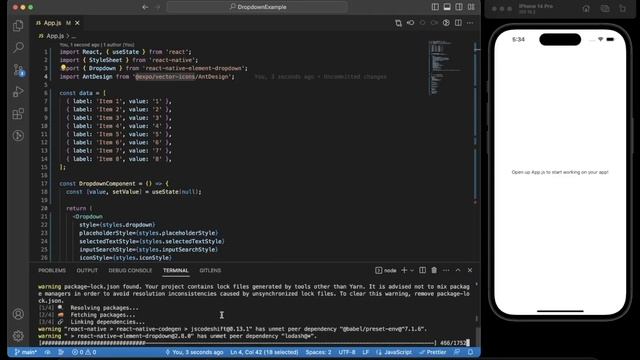Viewport: 640px width, 360px height.
Task: Toggle the bottom panel layout icon
Action: (447, 7)
